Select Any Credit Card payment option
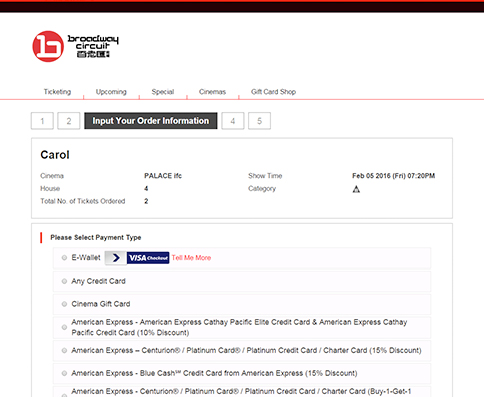Screen dimensions: 484x397 click(x=64, y=281)
